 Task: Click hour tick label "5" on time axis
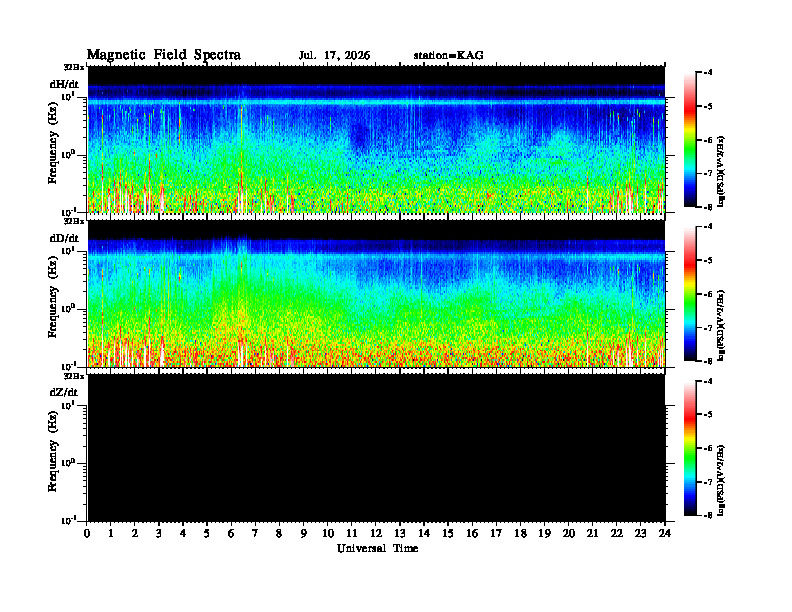click(x=207, y=534)
